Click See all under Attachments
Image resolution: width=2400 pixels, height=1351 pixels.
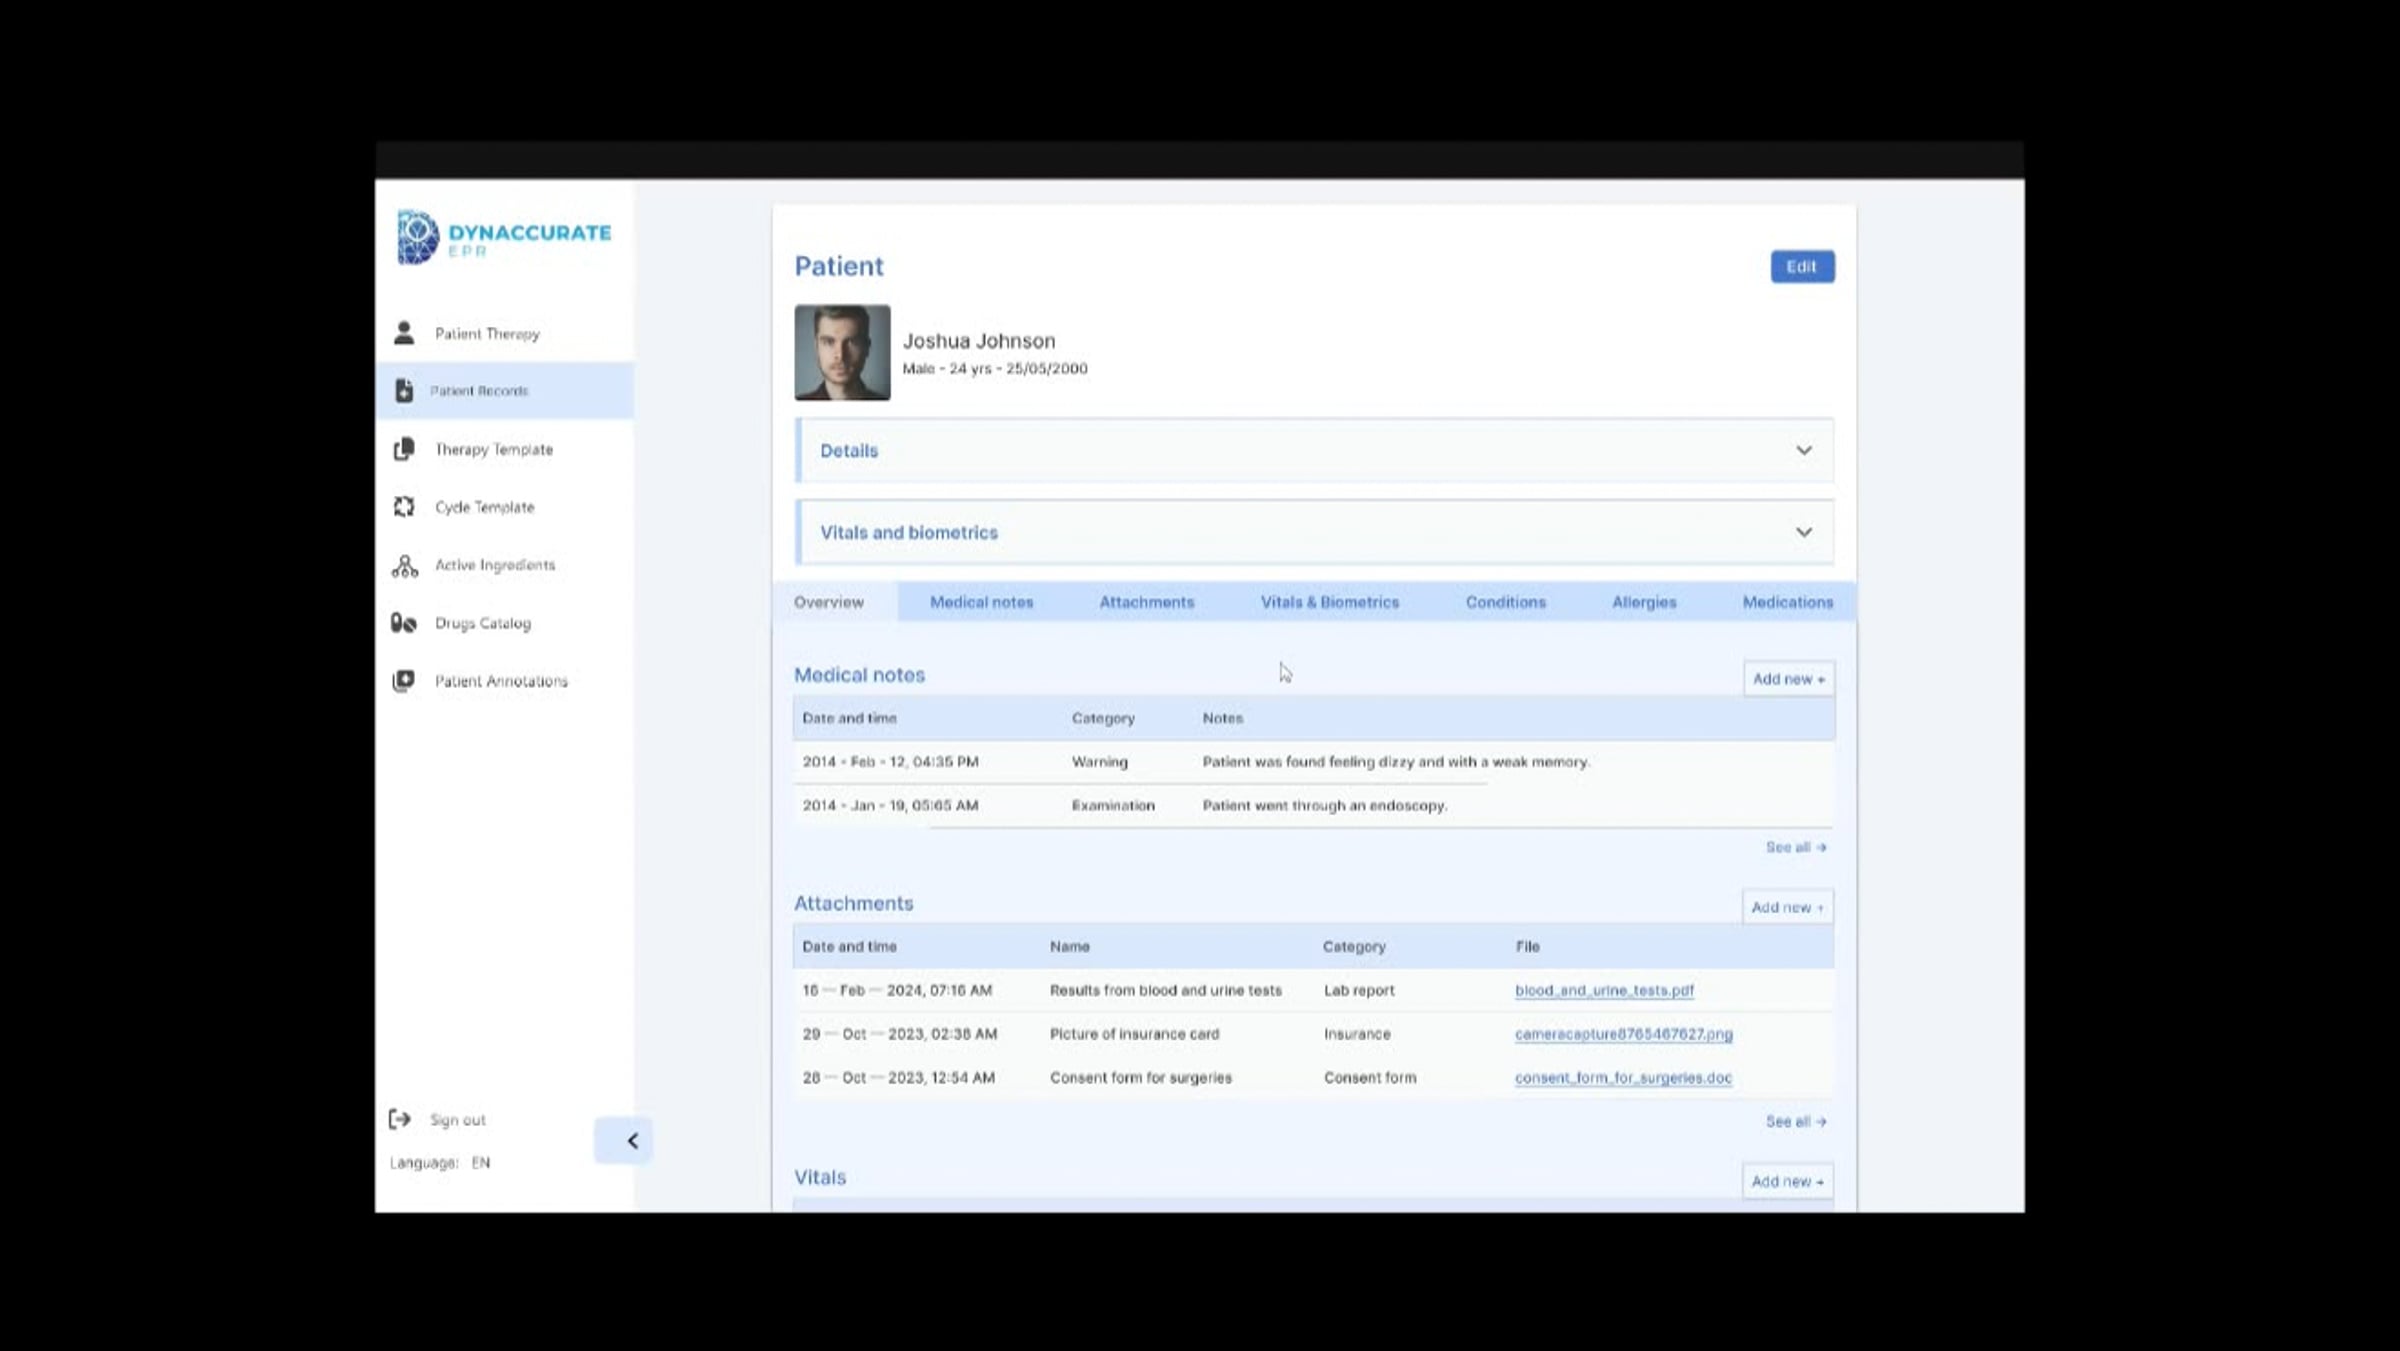(x=1795, y=1122)
